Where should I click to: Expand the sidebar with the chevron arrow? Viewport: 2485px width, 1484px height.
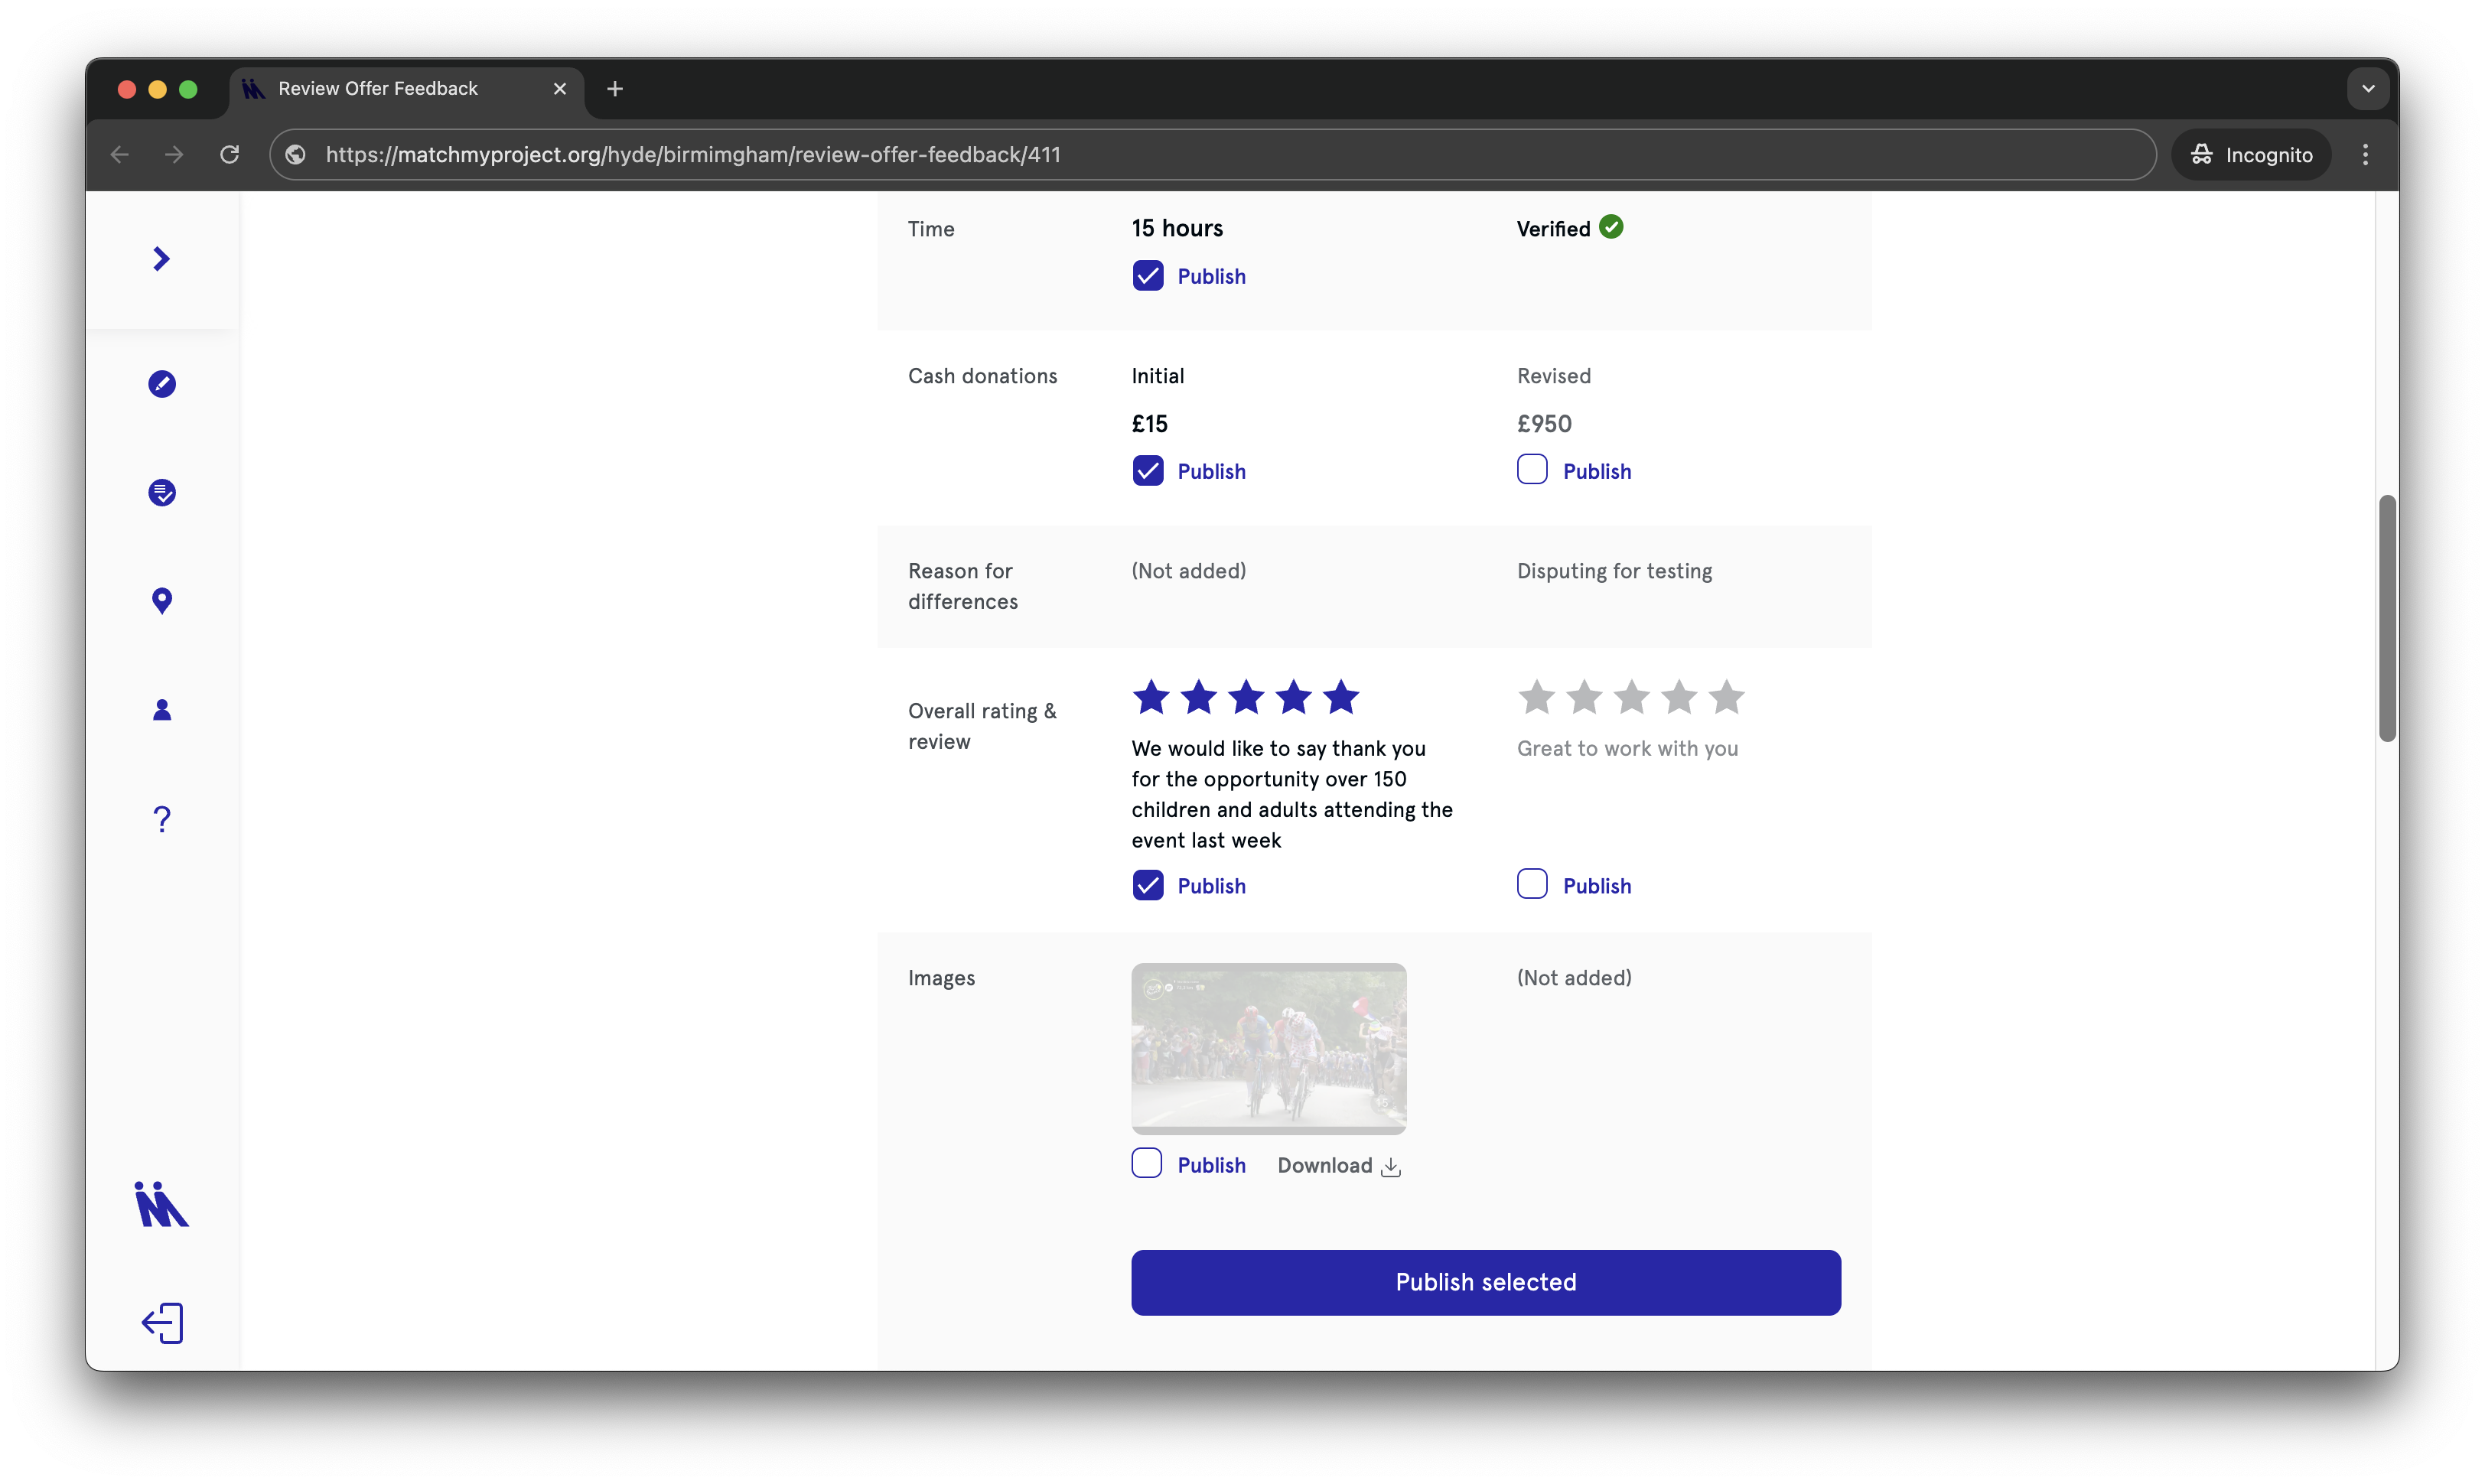(x=161, y=259)
